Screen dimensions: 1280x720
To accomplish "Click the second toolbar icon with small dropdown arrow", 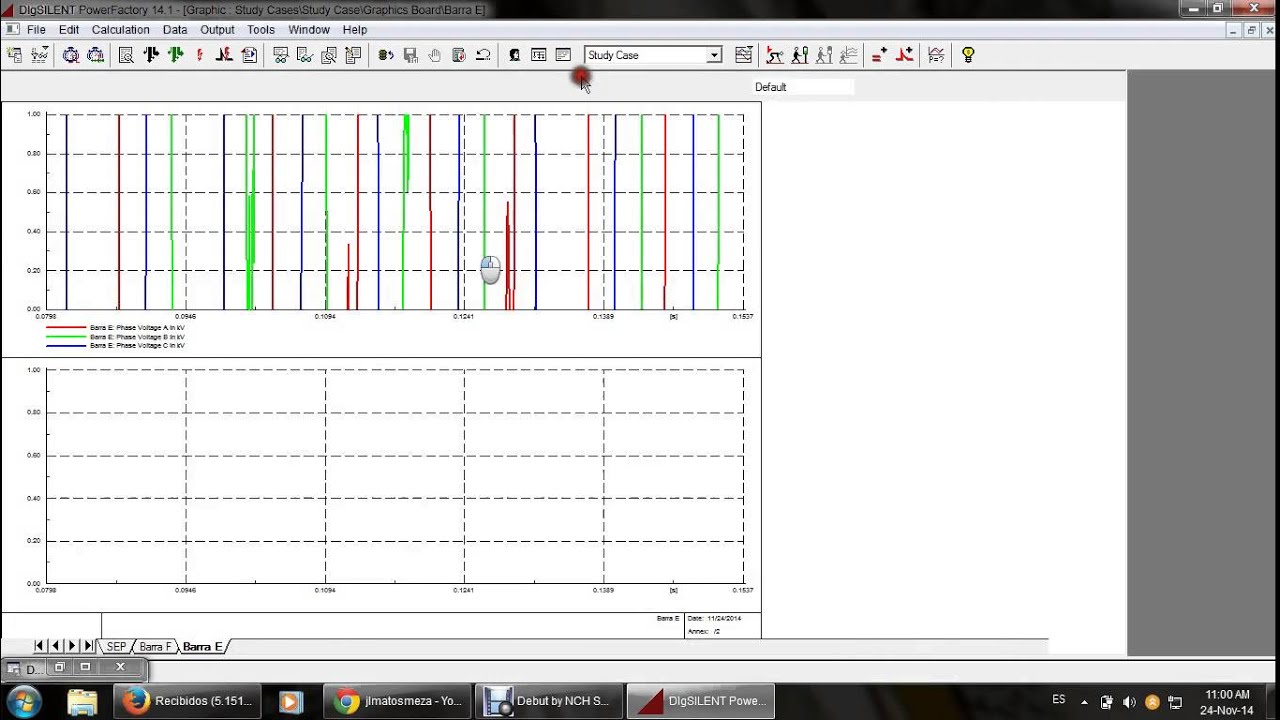I will point(40,55).
